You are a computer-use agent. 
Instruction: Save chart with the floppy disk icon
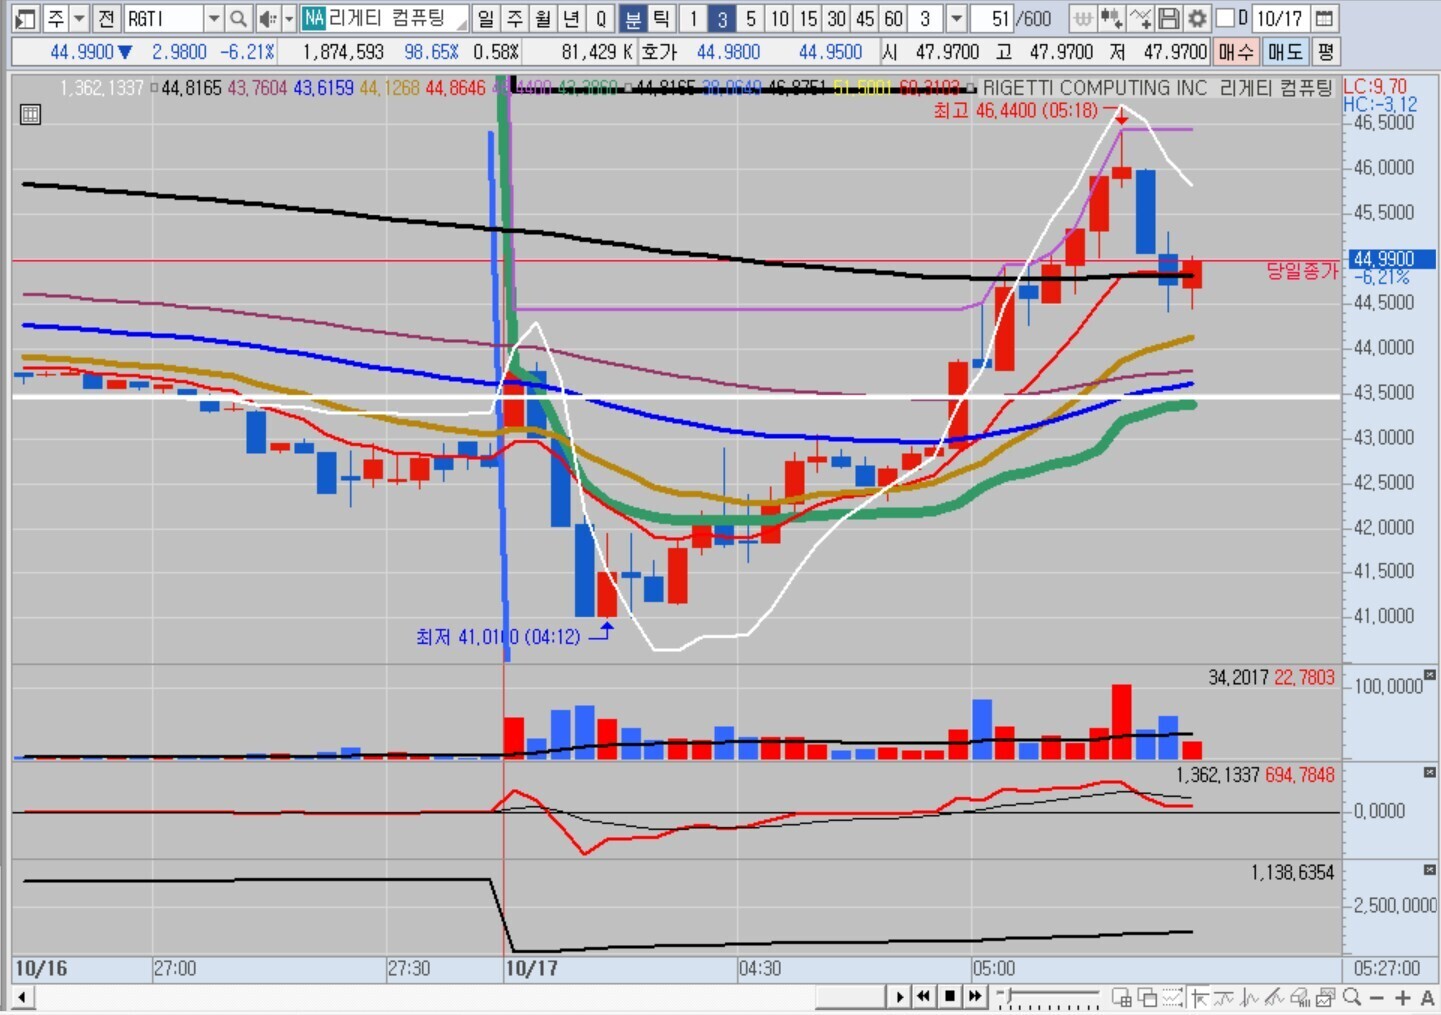pyautogui.click(x=1167, y=18)
